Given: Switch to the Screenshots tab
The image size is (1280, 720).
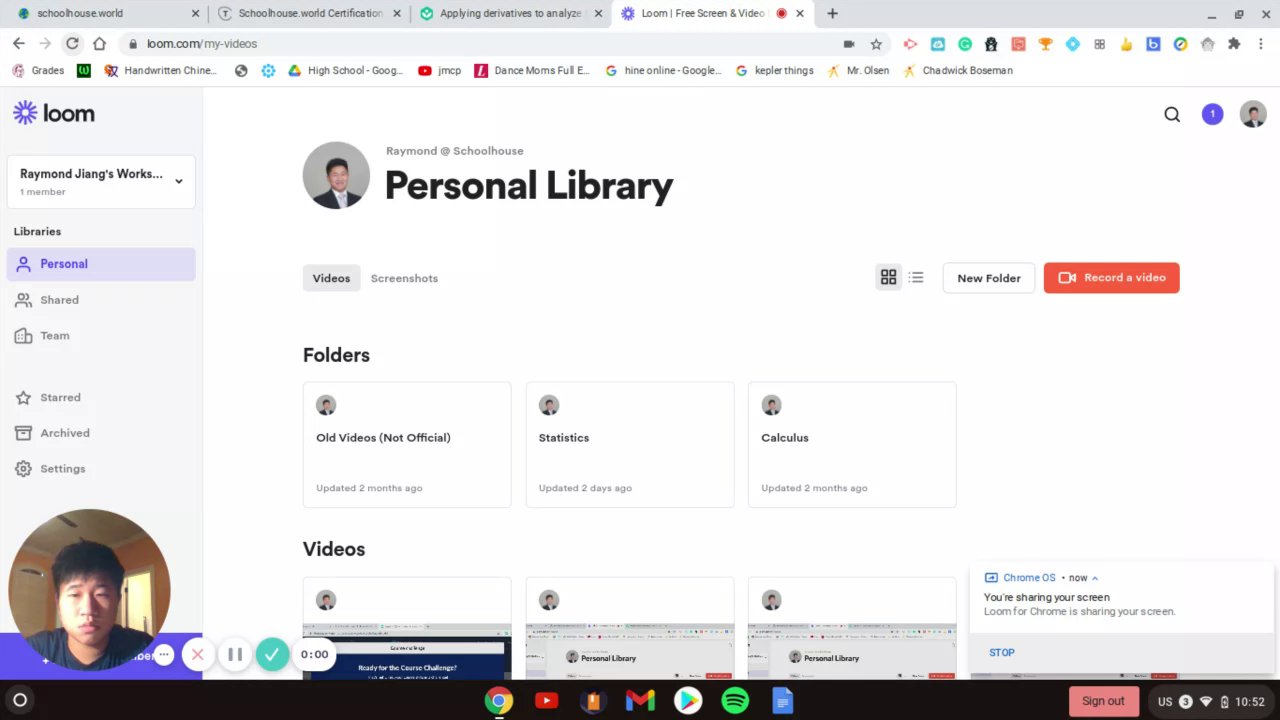Looking at the screenshot, I should (404, 278).
